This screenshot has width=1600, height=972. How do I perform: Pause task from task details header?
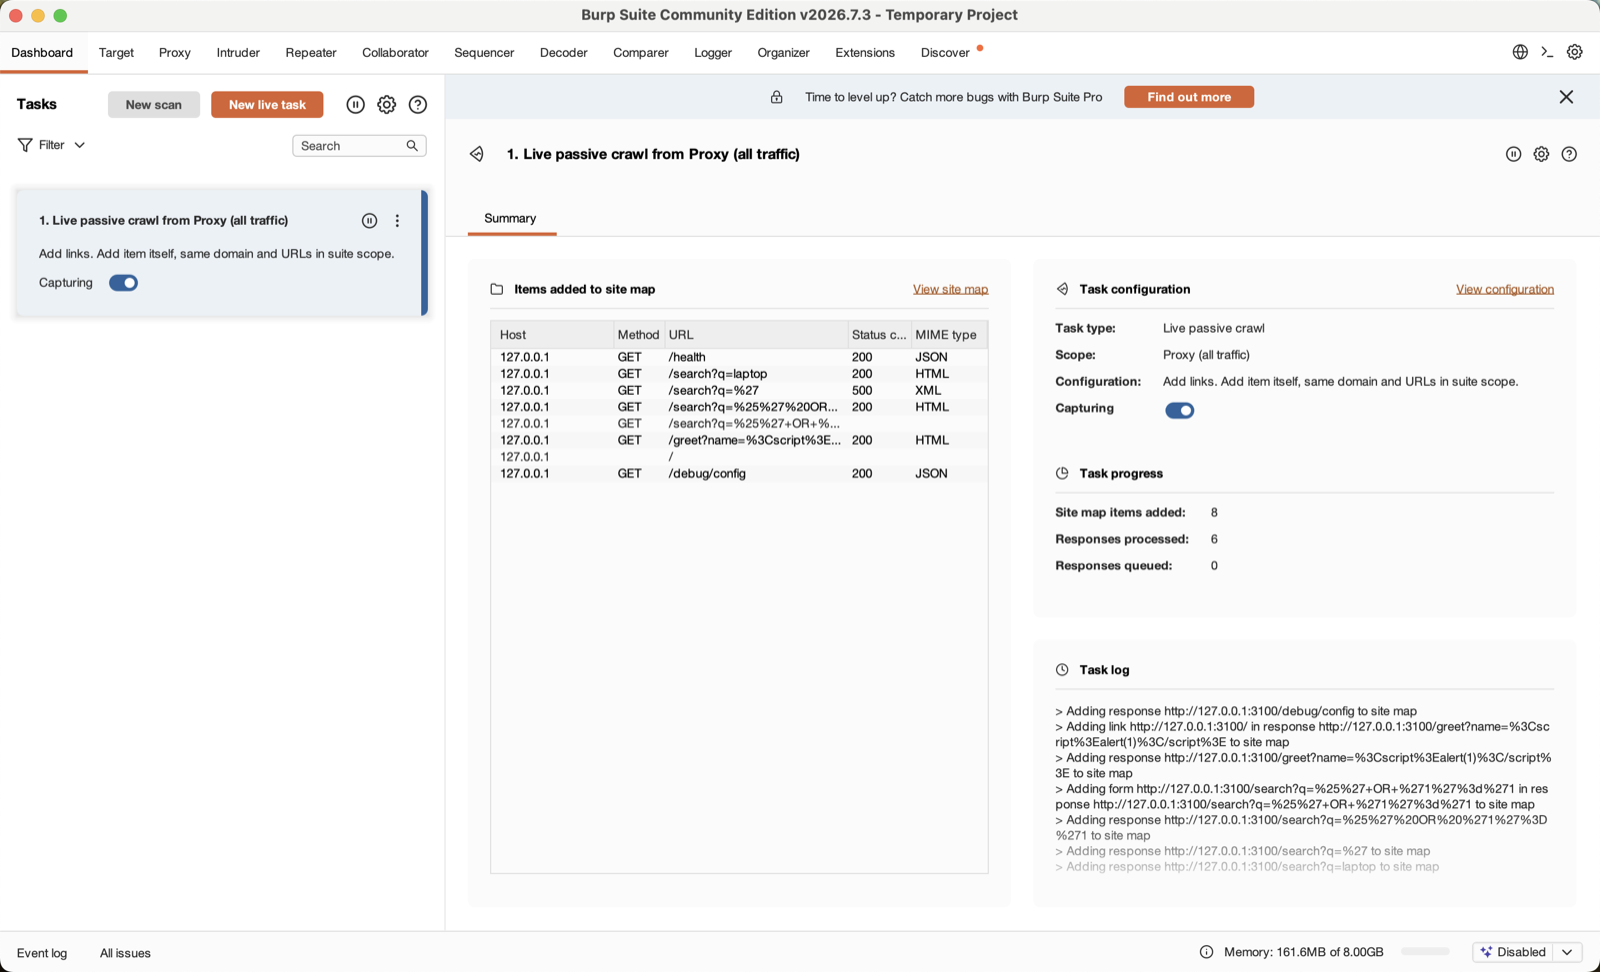1513,154
